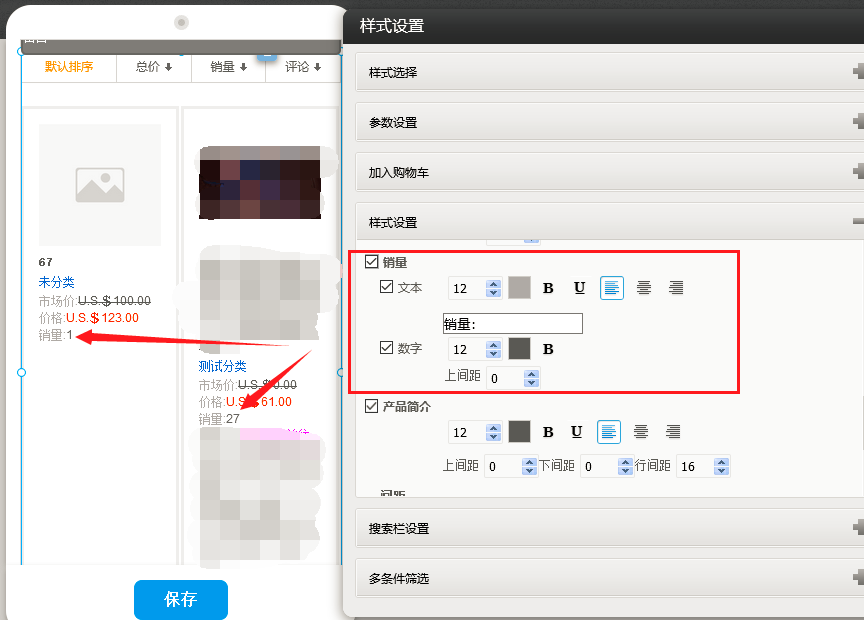Toggle bold for the 数字 row
The height and width of the screenshot is (620, 864).
click(548, 349)
